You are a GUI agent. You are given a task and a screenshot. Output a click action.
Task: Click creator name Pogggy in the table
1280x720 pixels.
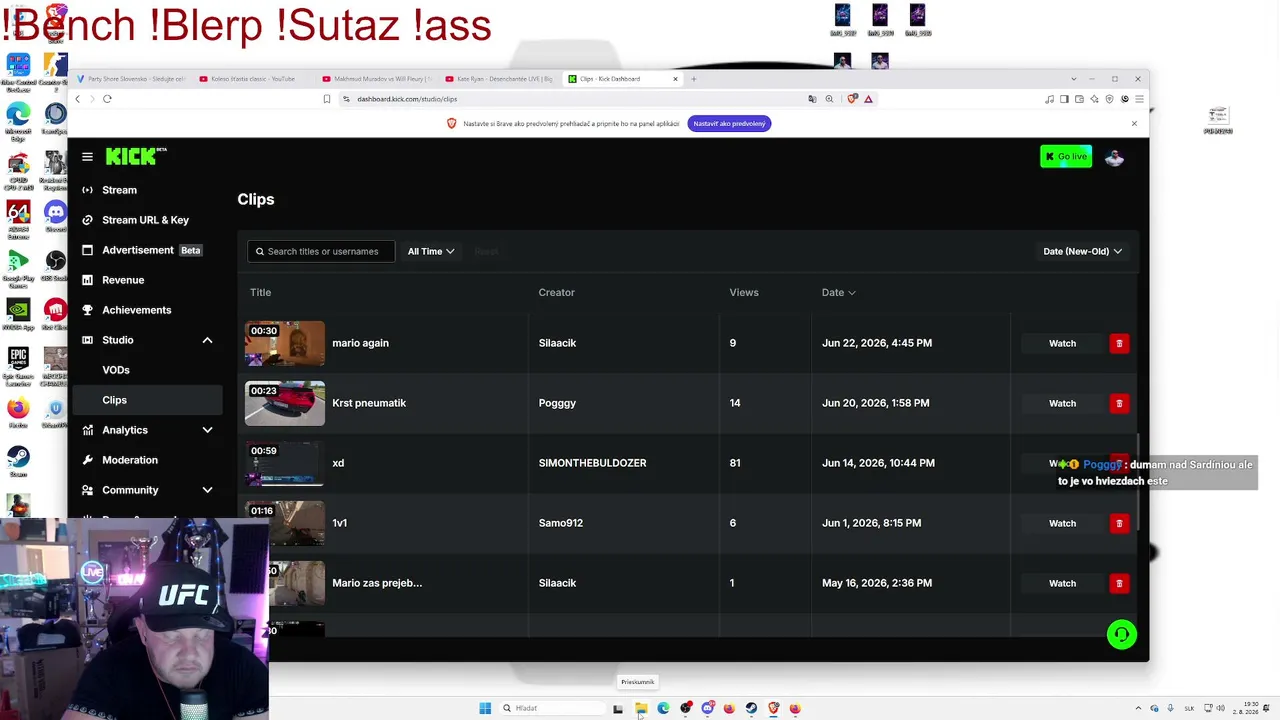(557, 403)
